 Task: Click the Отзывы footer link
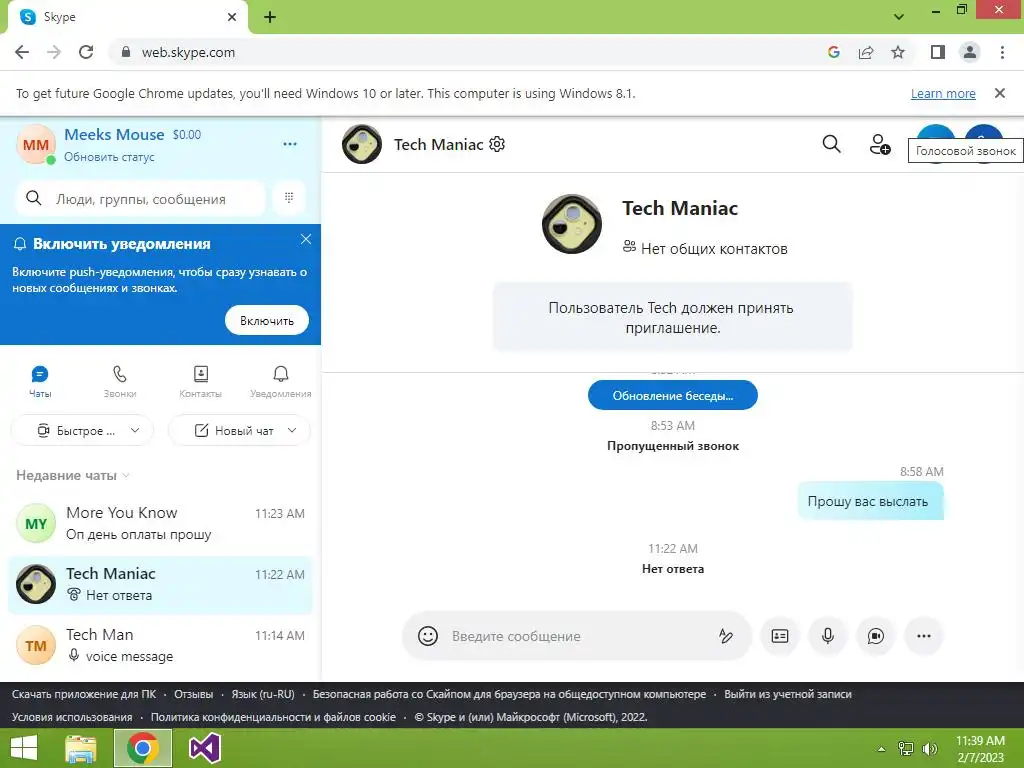point(193,694)
